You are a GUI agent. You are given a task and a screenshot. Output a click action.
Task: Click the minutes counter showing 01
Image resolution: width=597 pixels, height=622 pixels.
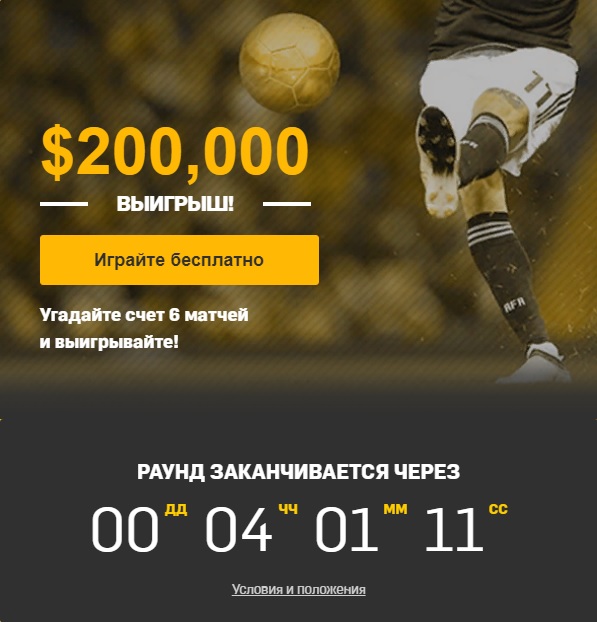[347, 530]
